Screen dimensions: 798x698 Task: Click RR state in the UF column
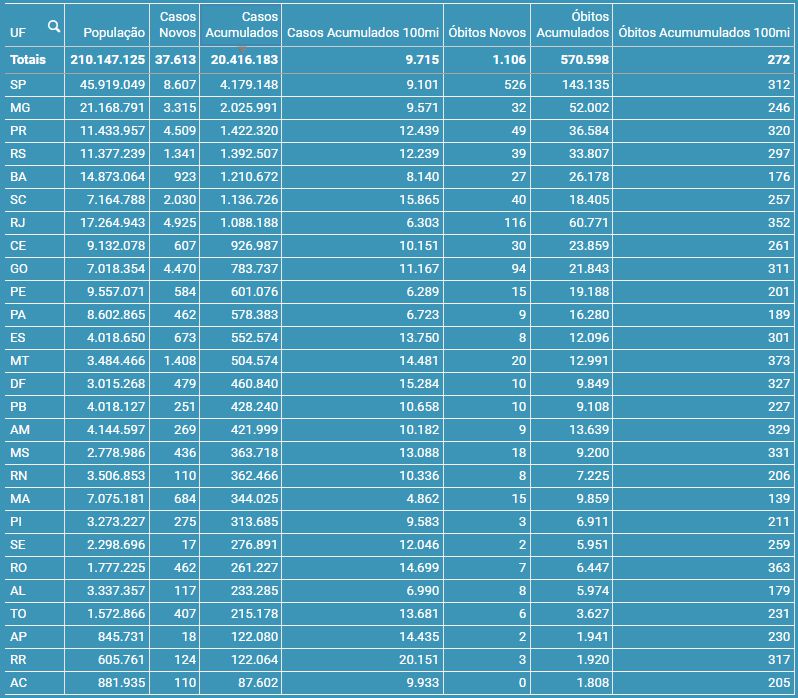point(18,659)
